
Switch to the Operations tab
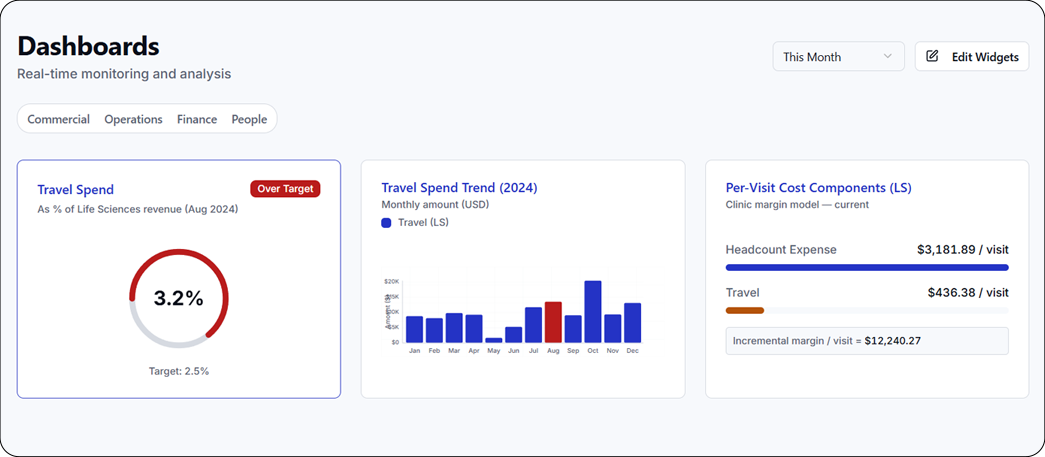pos(133,119)
